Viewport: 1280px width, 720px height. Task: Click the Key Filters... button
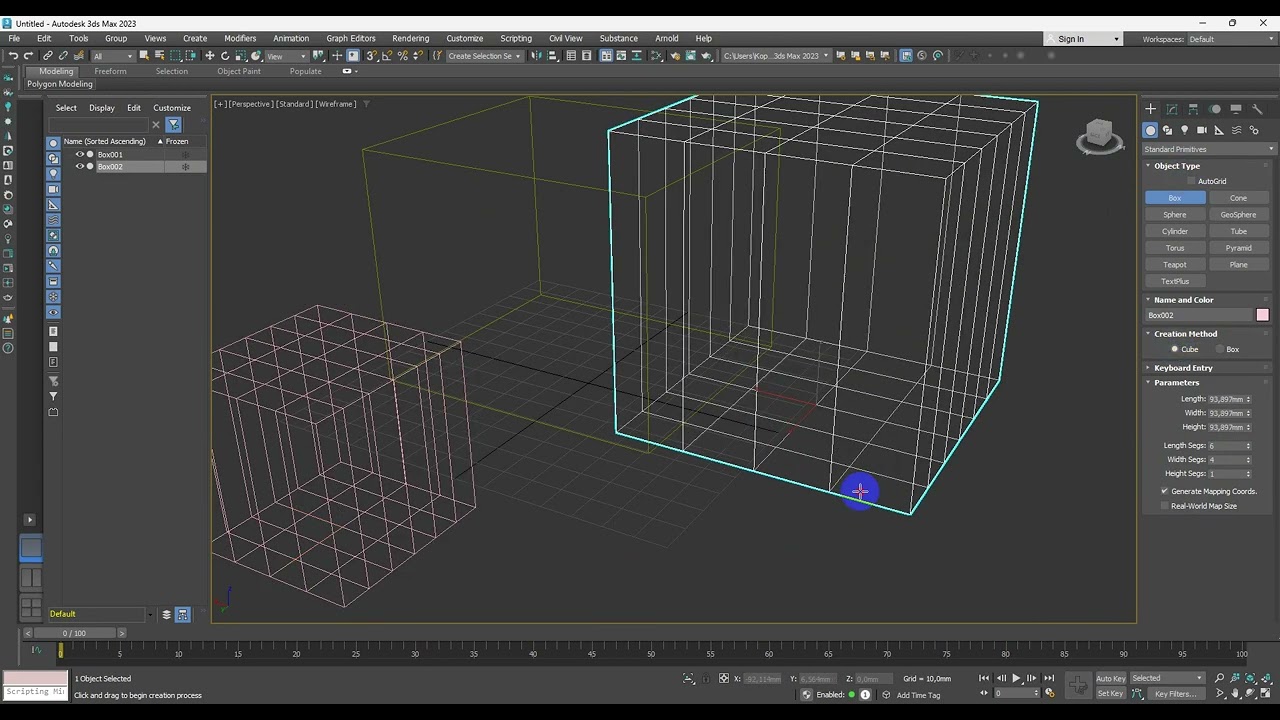(x=1175, y=693)
